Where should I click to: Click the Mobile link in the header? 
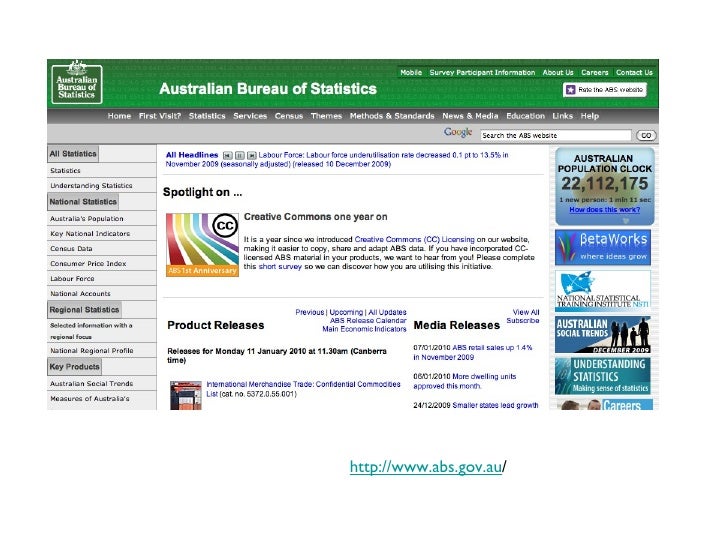(411, 72)
